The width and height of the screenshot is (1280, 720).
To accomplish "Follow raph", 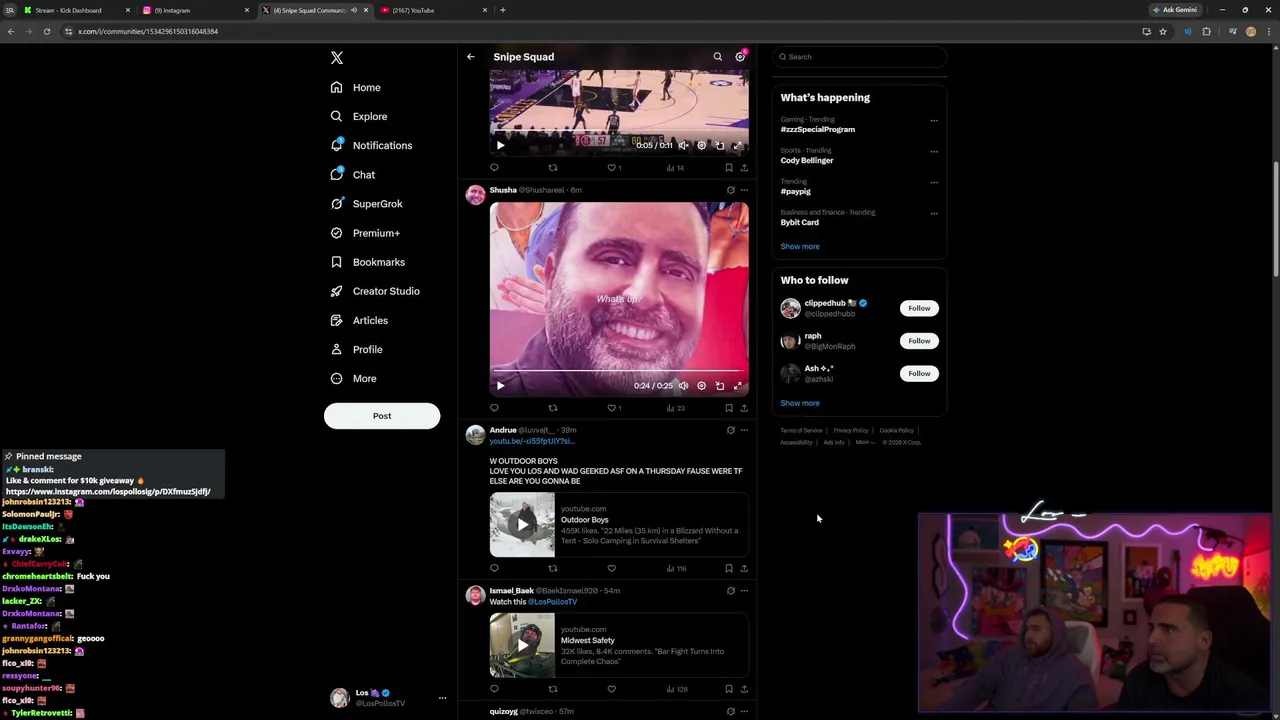I will [919, 341].
